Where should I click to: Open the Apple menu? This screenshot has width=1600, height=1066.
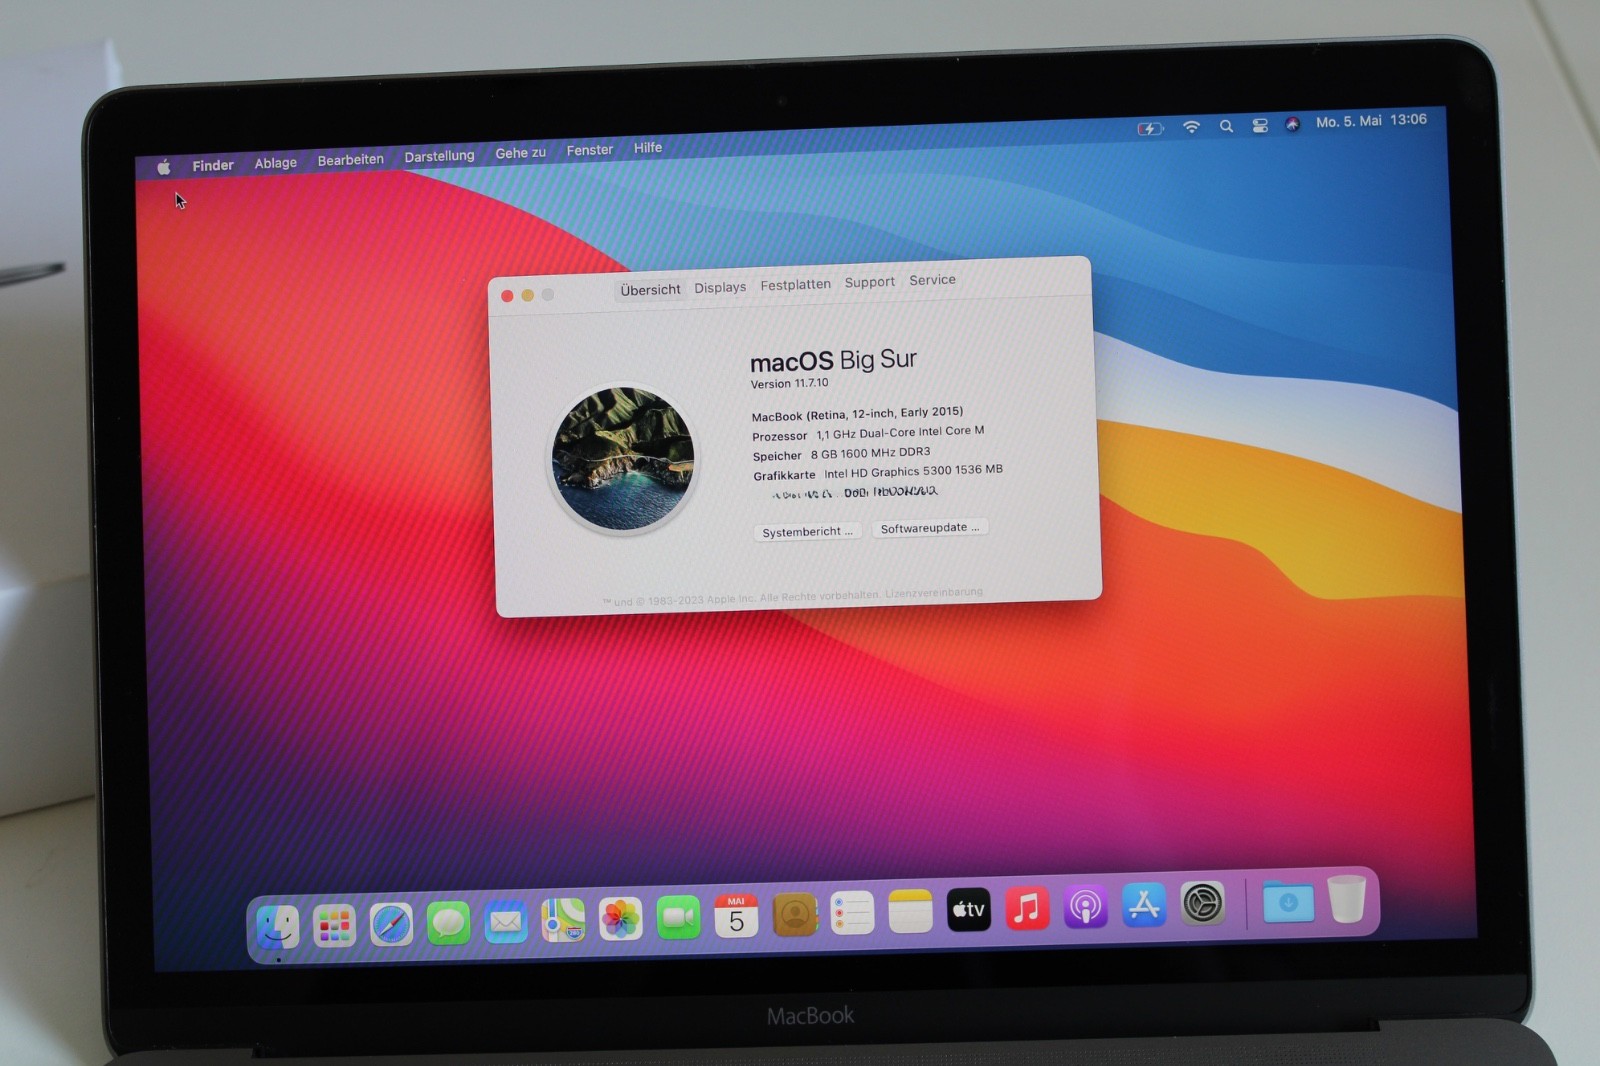(164, 167)
